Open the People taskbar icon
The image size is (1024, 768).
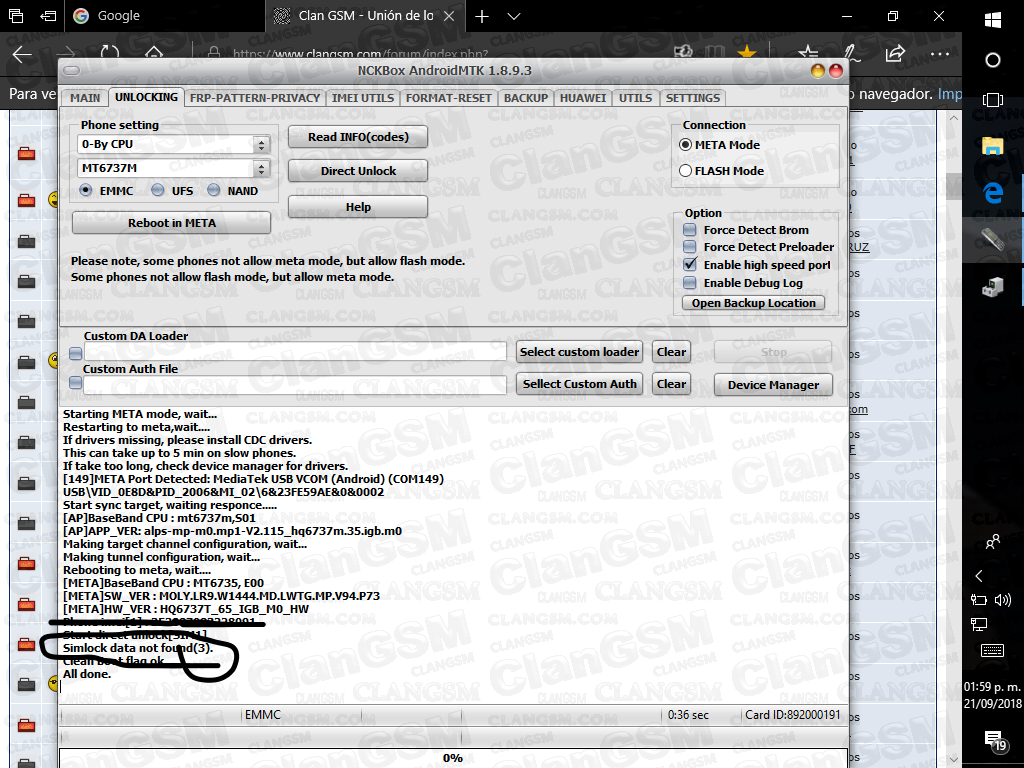click(x=993, y=542)
